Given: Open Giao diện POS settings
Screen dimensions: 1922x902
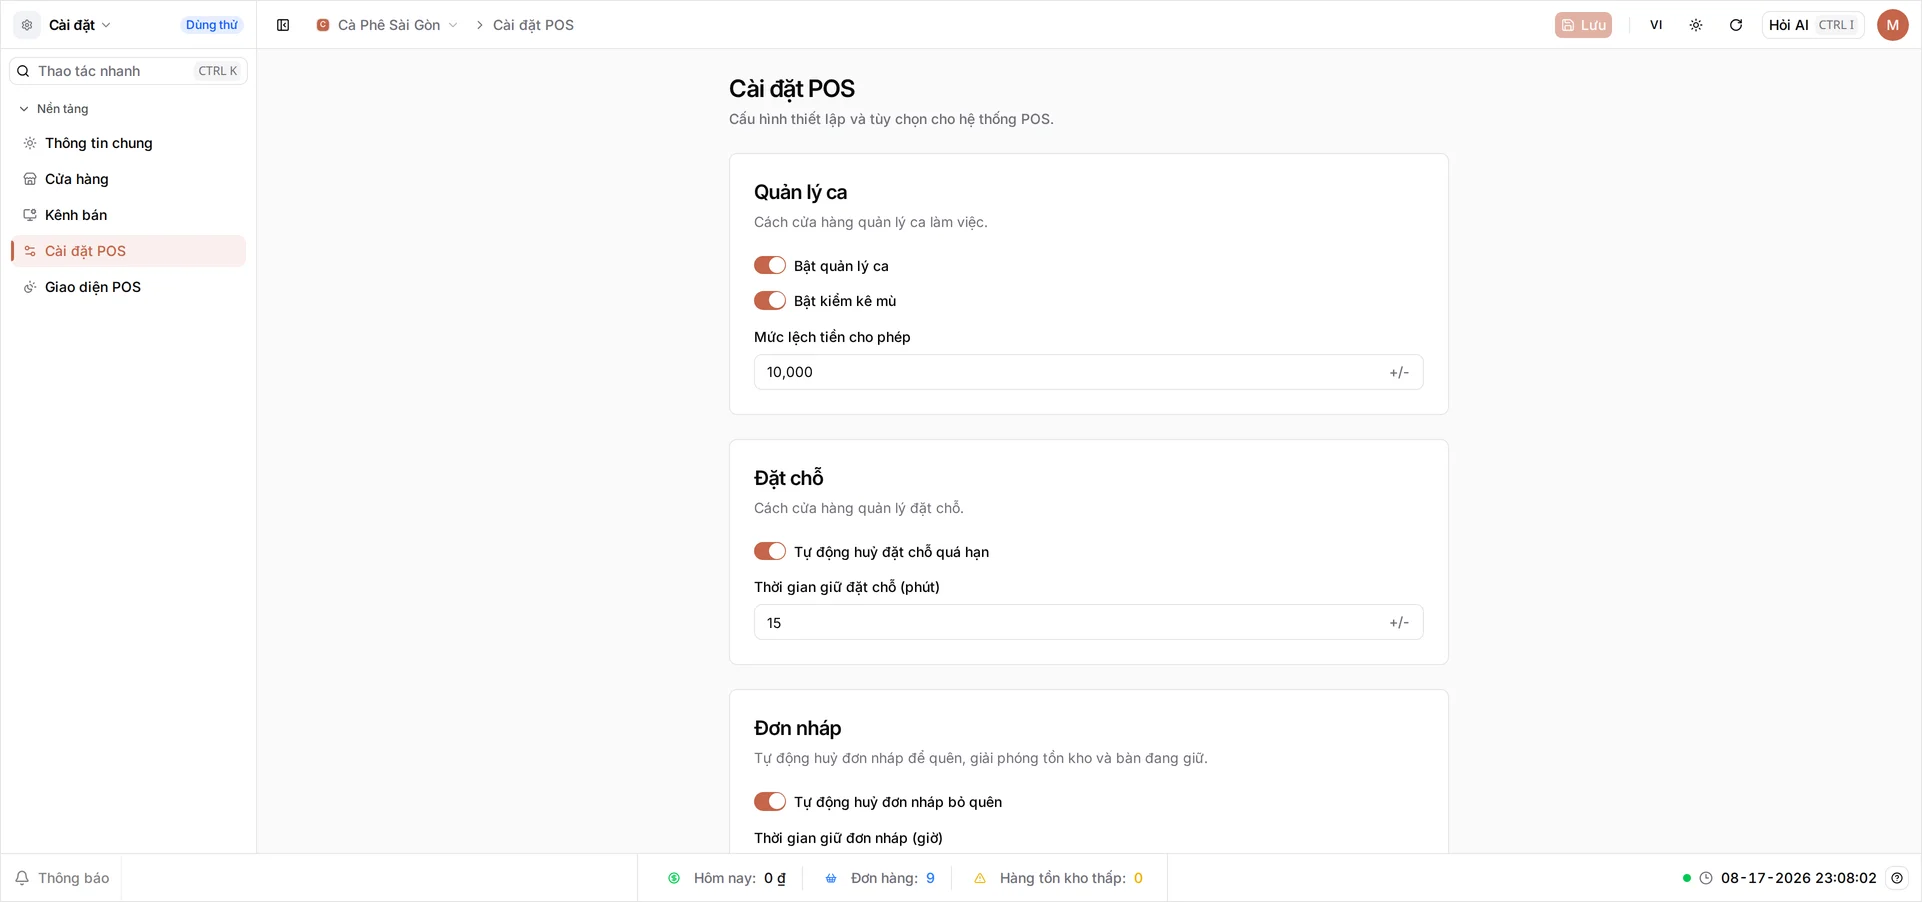Looking at the screenshot, I should click(x=129, y=287).
